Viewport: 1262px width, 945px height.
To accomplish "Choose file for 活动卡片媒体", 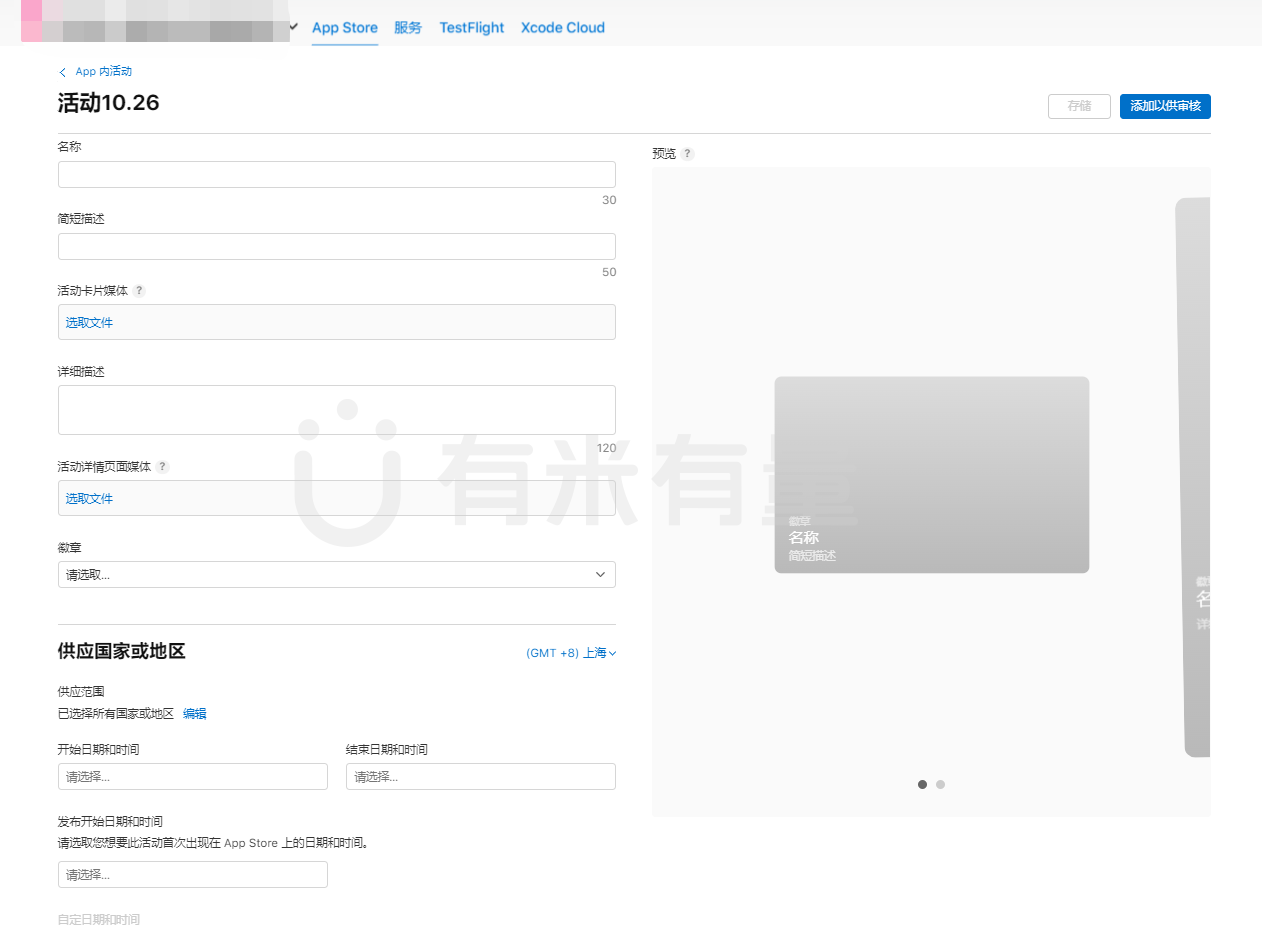I will click(x=90, y=323).
